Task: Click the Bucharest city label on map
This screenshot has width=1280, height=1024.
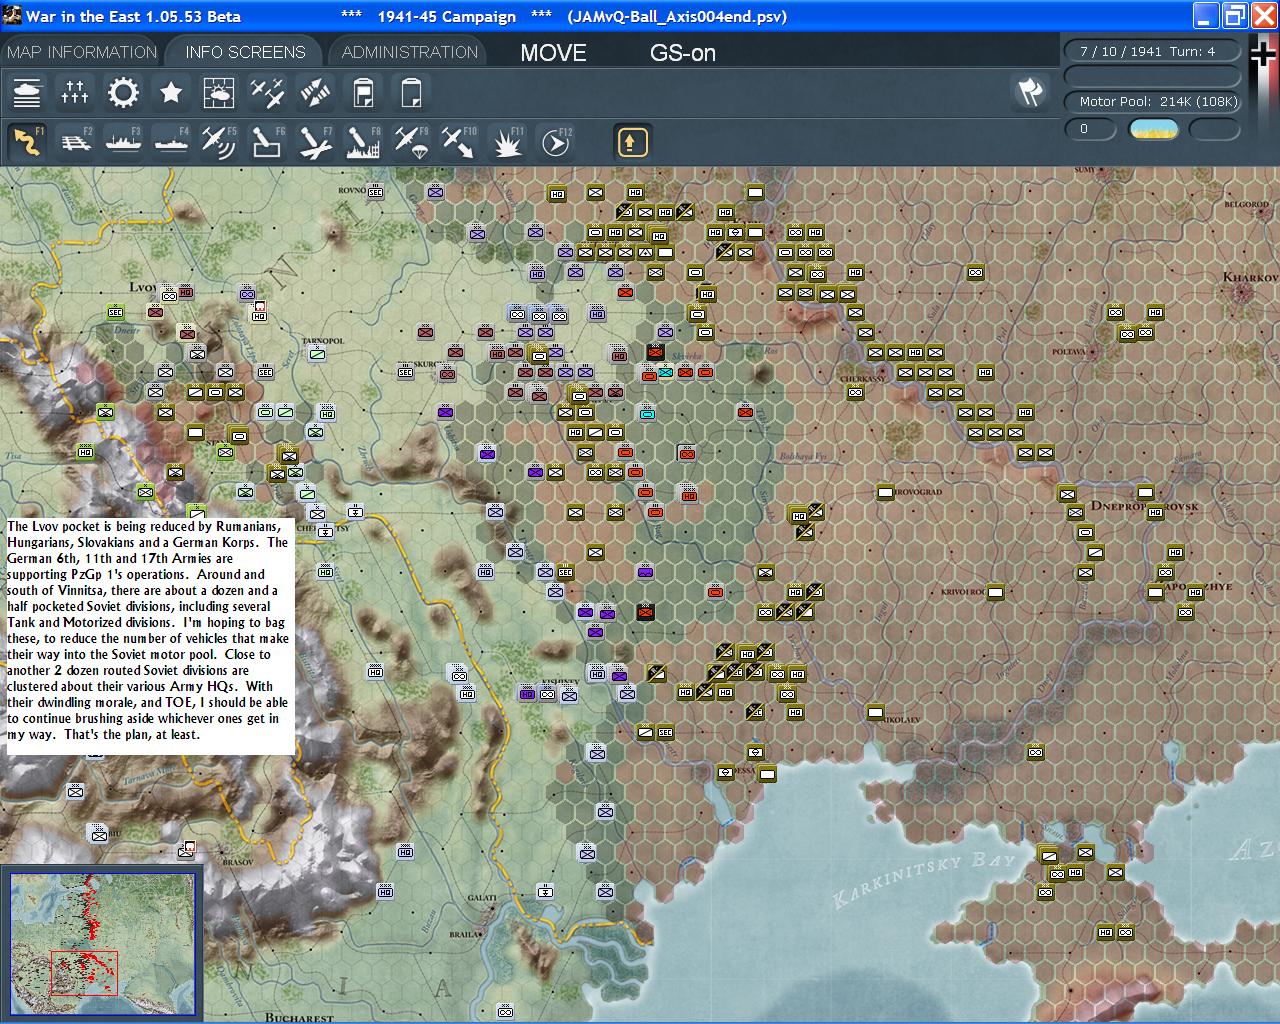Action: coord(299,1017)
